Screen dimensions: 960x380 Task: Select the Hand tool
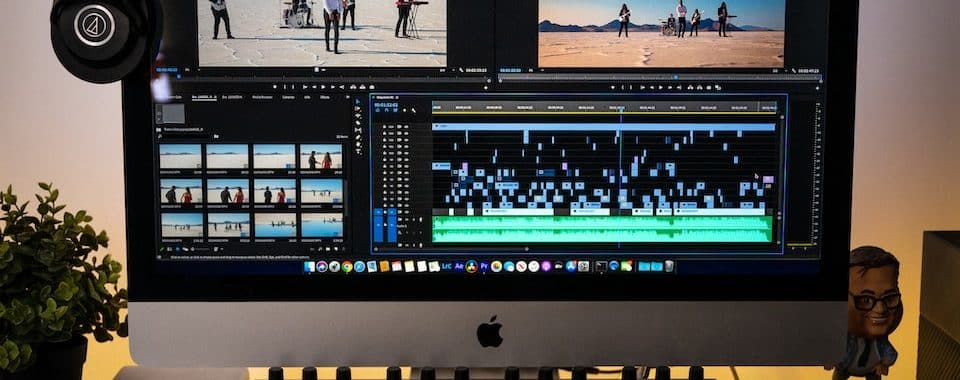tap(358, 144)
